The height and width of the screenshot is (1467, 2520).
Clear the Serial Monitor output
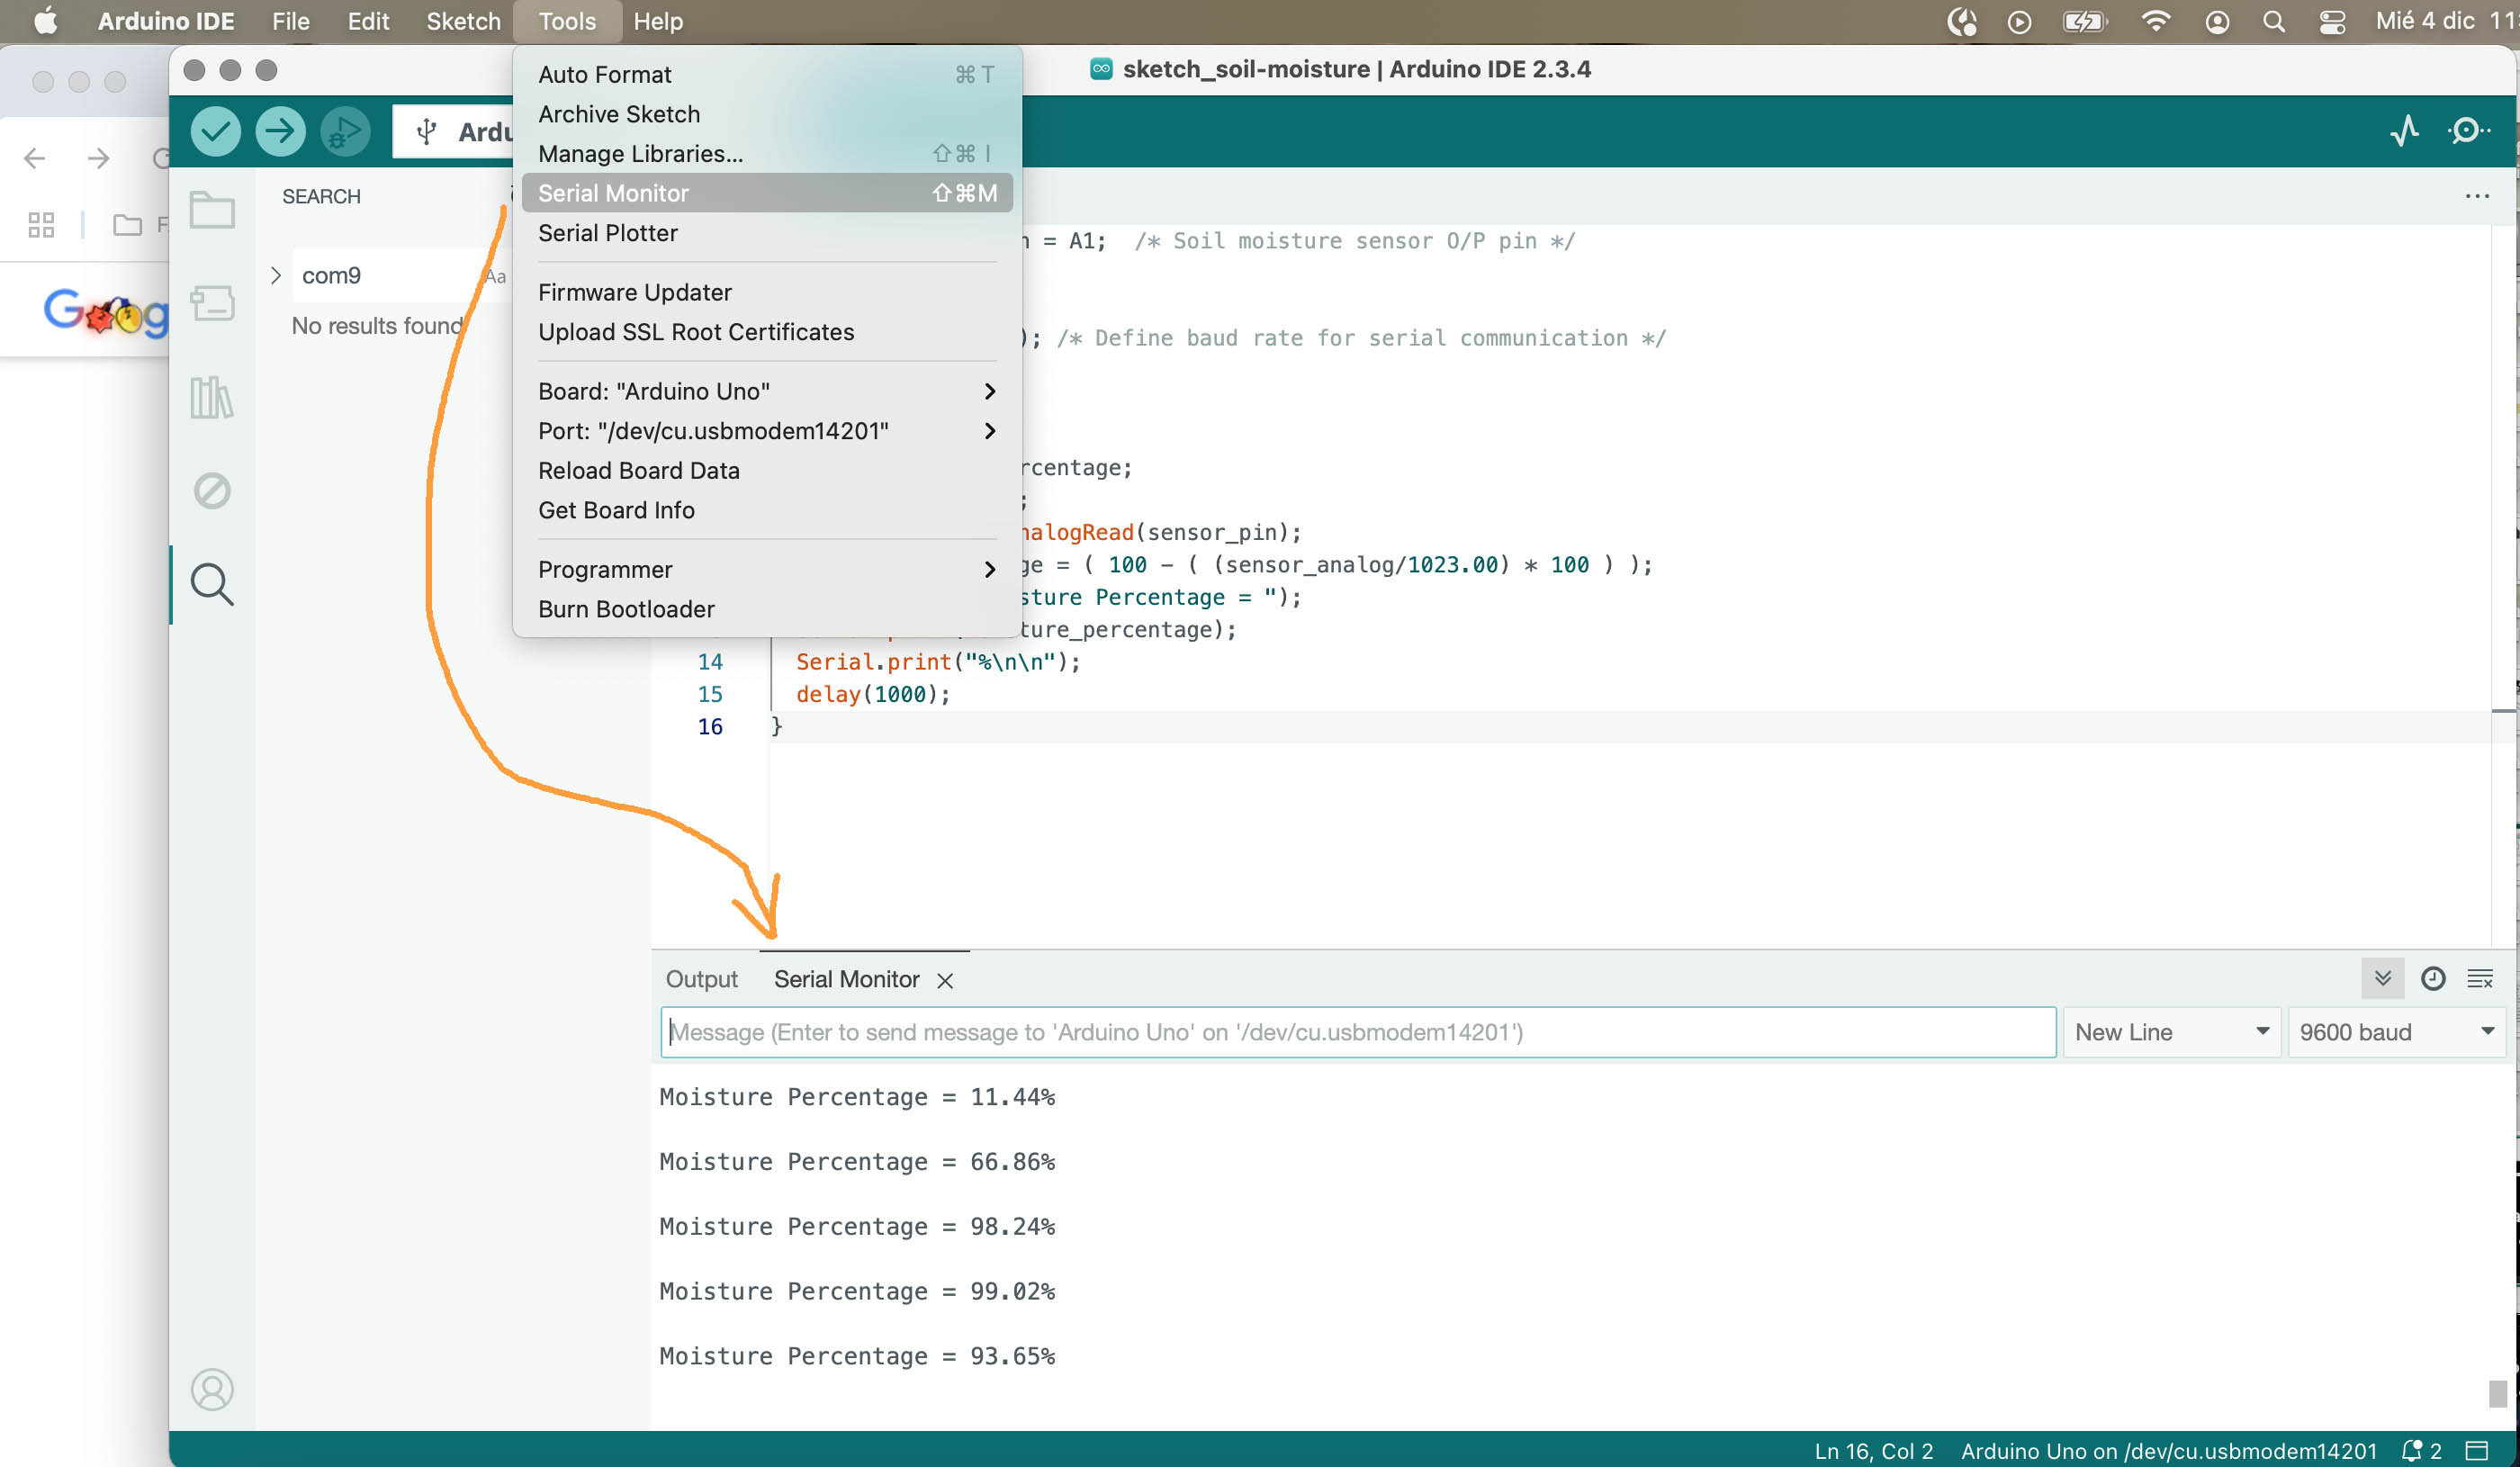coord(2480,979)
